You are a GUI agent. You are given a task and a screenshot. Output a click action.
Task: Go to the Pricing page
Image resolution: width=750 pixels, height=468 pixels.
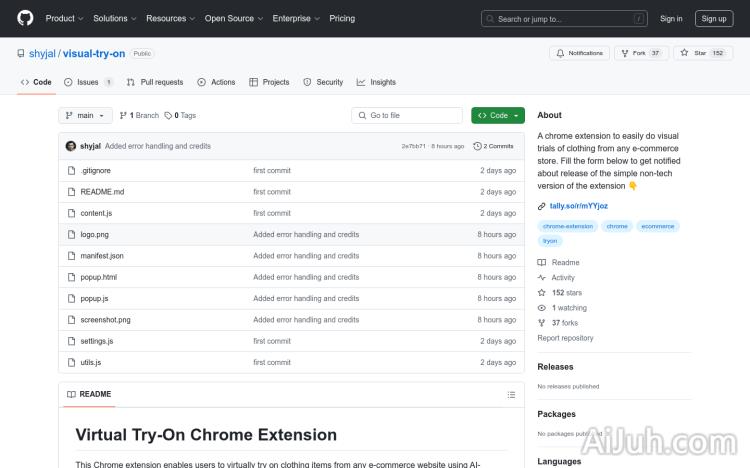342,18
